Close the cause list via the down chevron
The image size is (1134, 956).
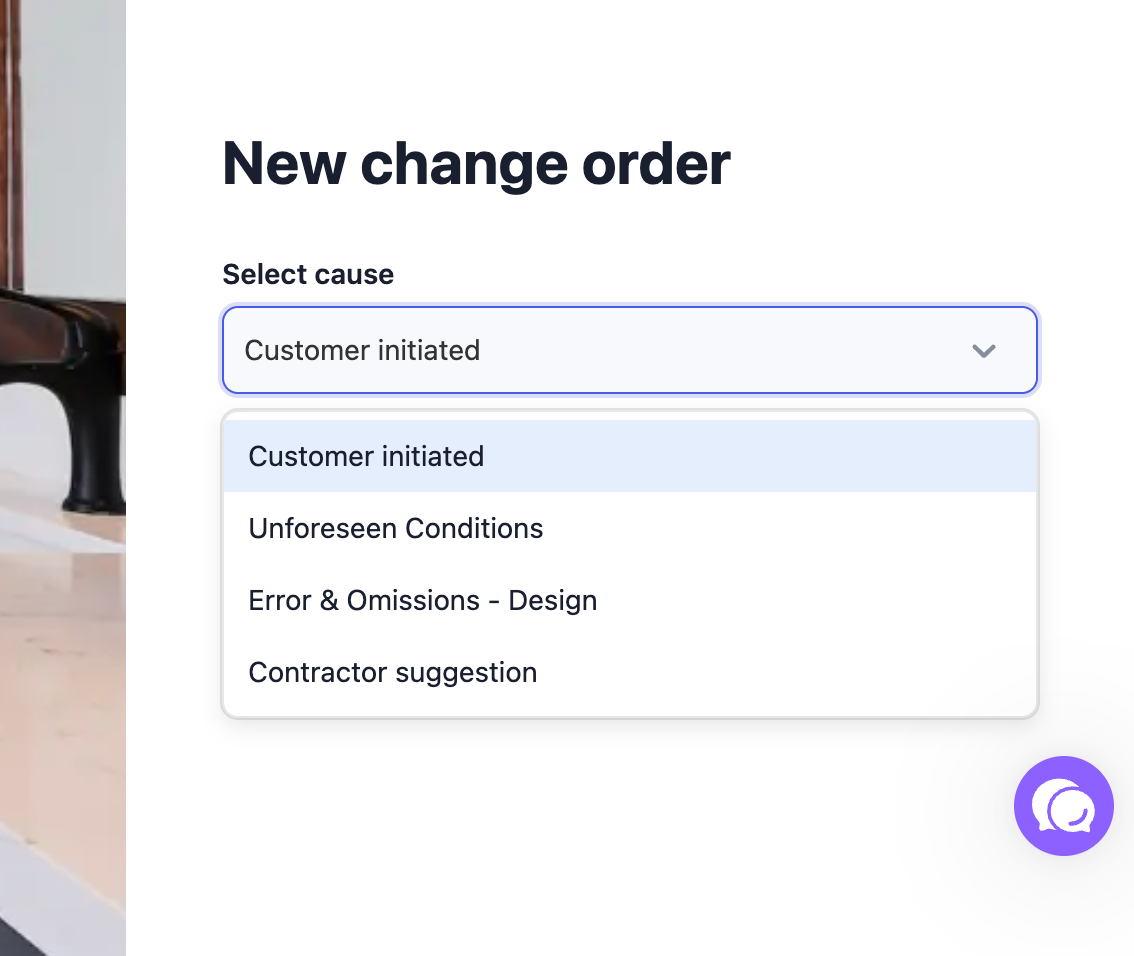(x=984, y=351)
